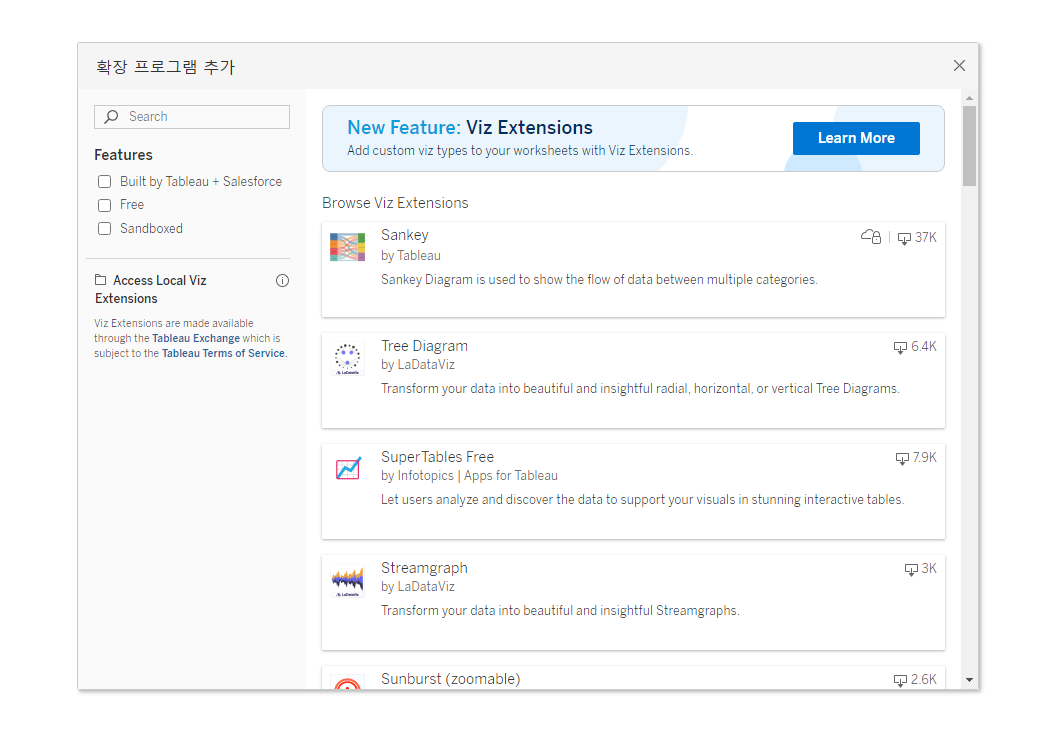Click the Sankey download count icon
This screenshot has height=742, width=1060.
[904, 239]
